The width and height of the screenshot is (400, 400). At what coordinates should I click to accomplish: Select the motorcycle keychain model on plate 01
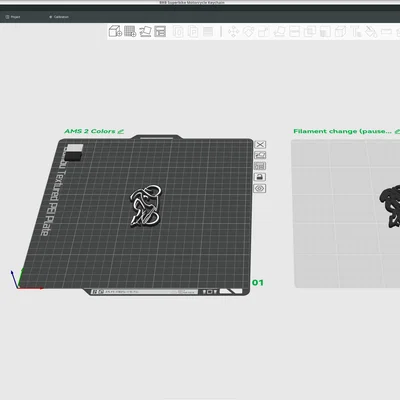(x=146, y=206)
